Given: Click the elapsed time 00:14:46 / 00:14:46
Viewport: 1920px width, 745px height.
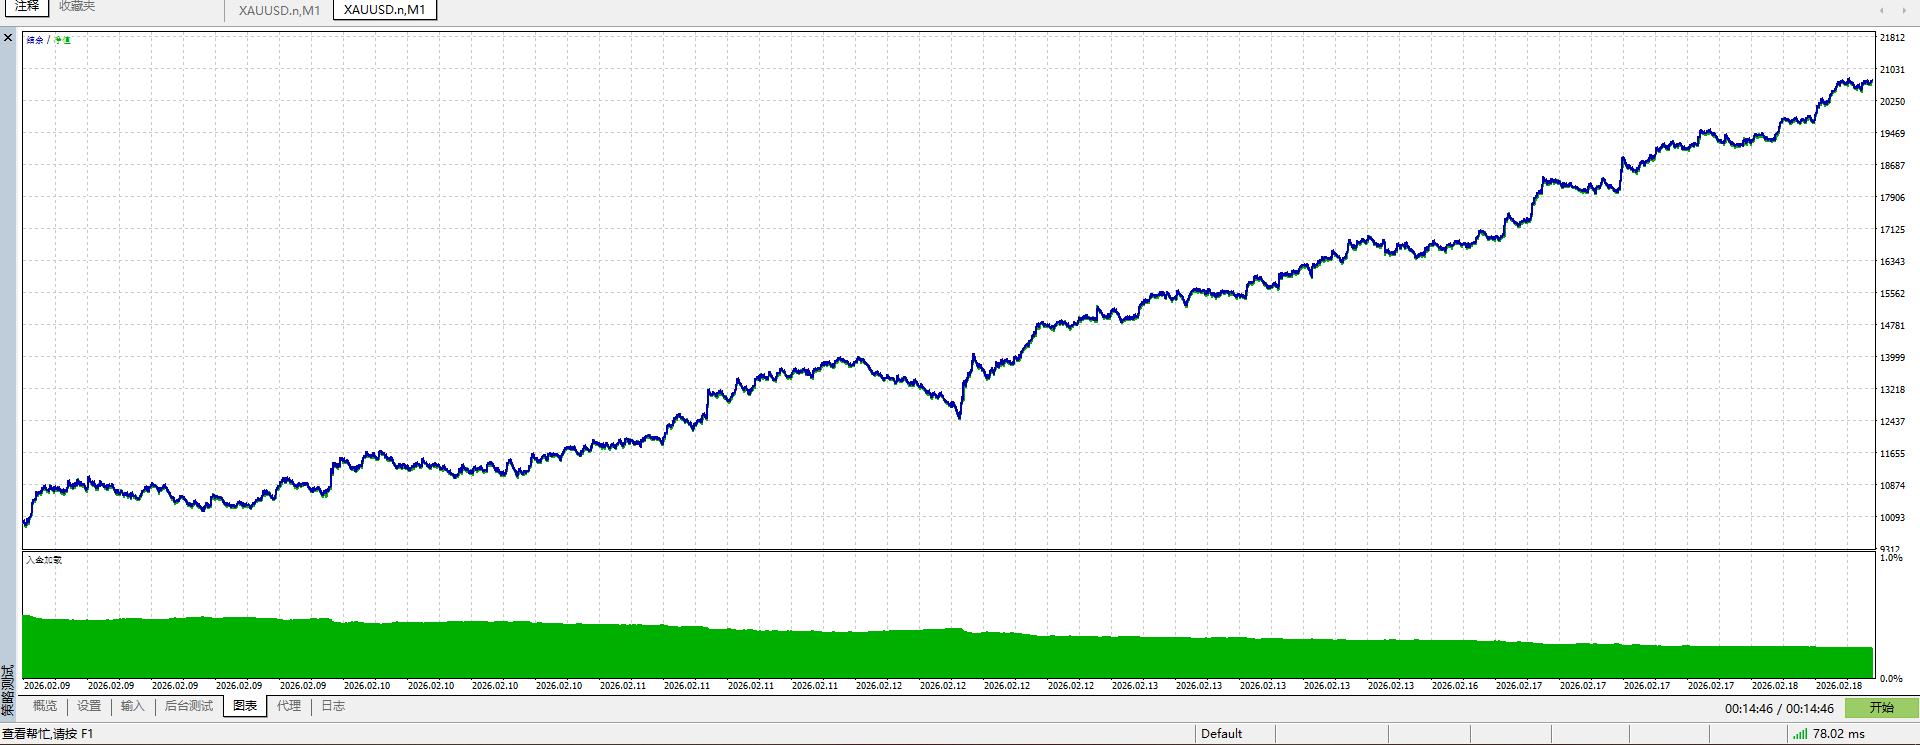Looking at the screenshot, I should 1779,709.
